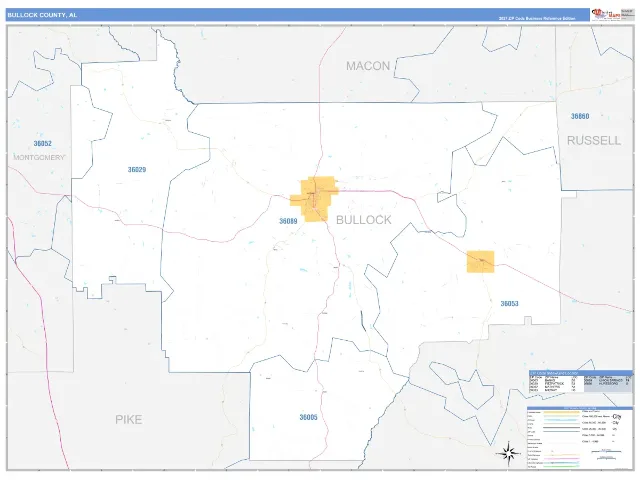The height and width of the screenshot is (480, 640).
Task: Click the pink legend line swatch
Action: 562,459
